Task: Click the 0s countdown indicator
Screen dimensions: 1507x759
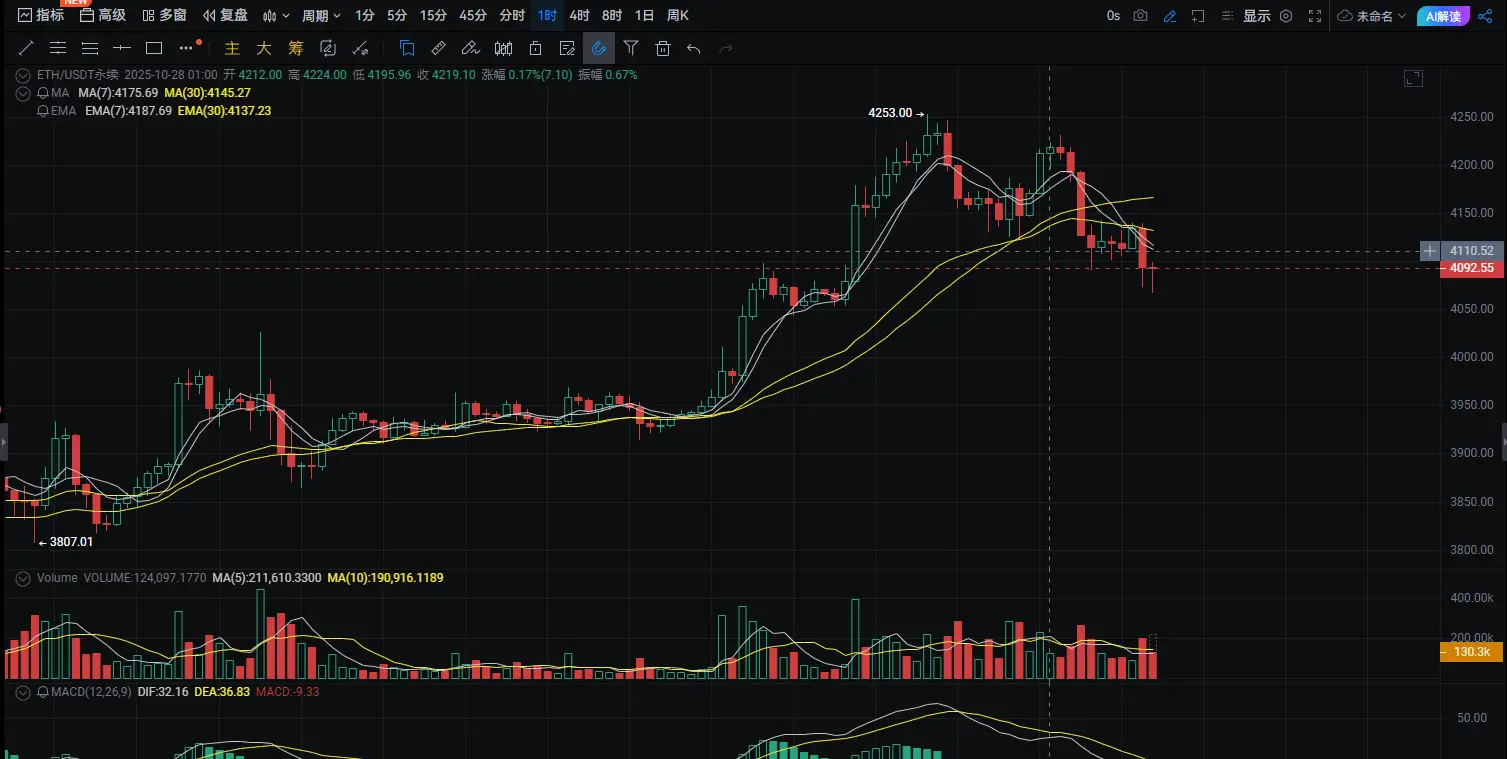Action: (x=1113, y=15)
